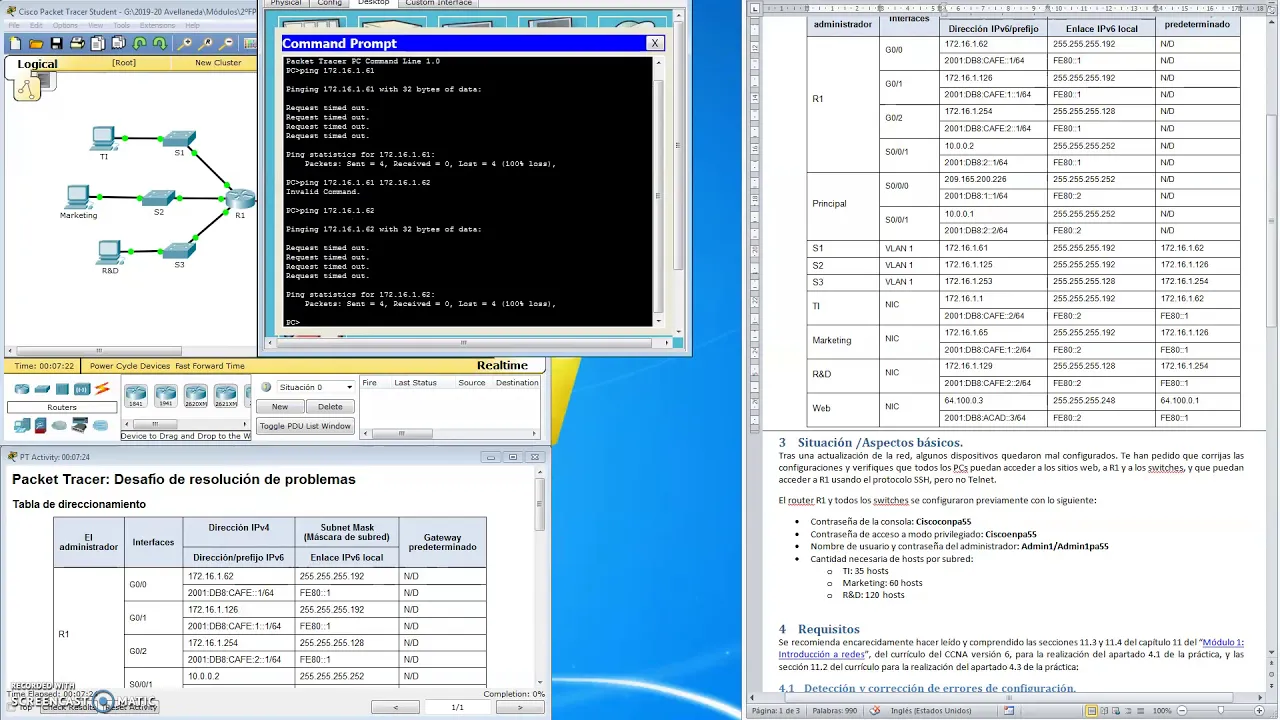Click Power Cycle Devices
The height and width of the screenshot is (720, 1280).
129,366
